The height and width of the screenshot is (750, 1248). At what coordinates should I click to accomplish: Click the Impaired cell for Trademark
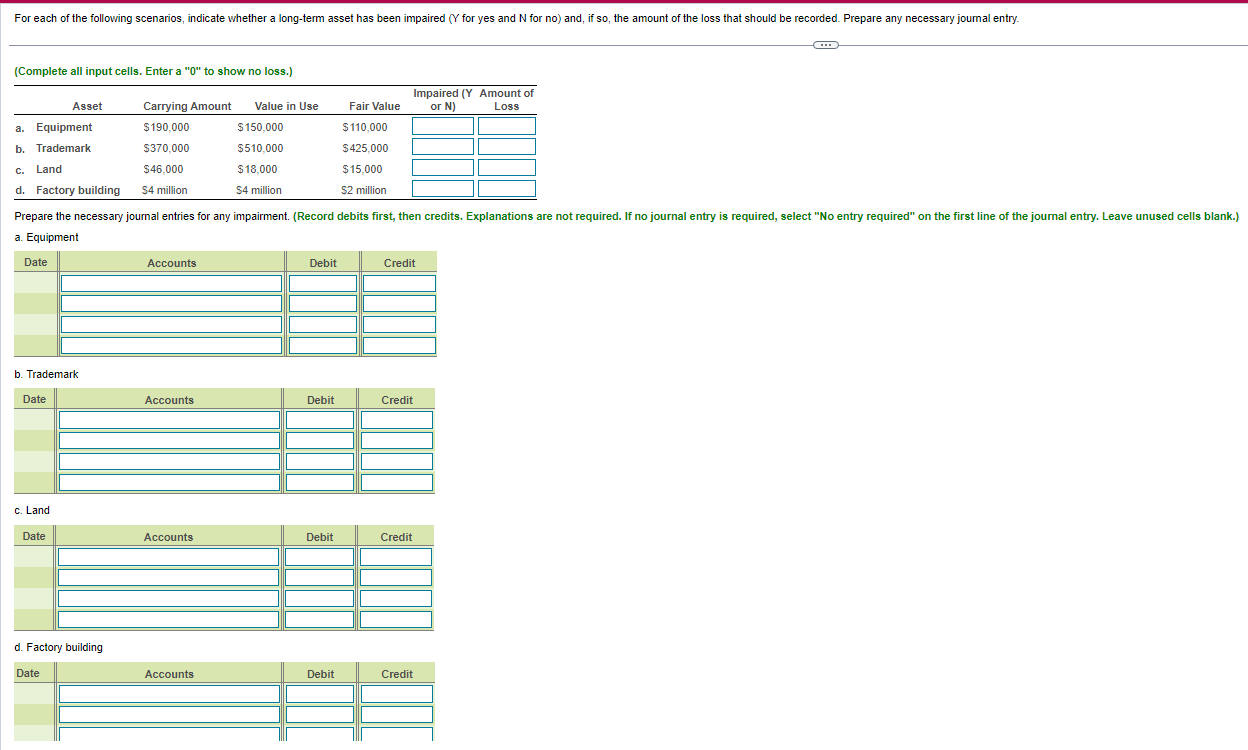(442, 147)
